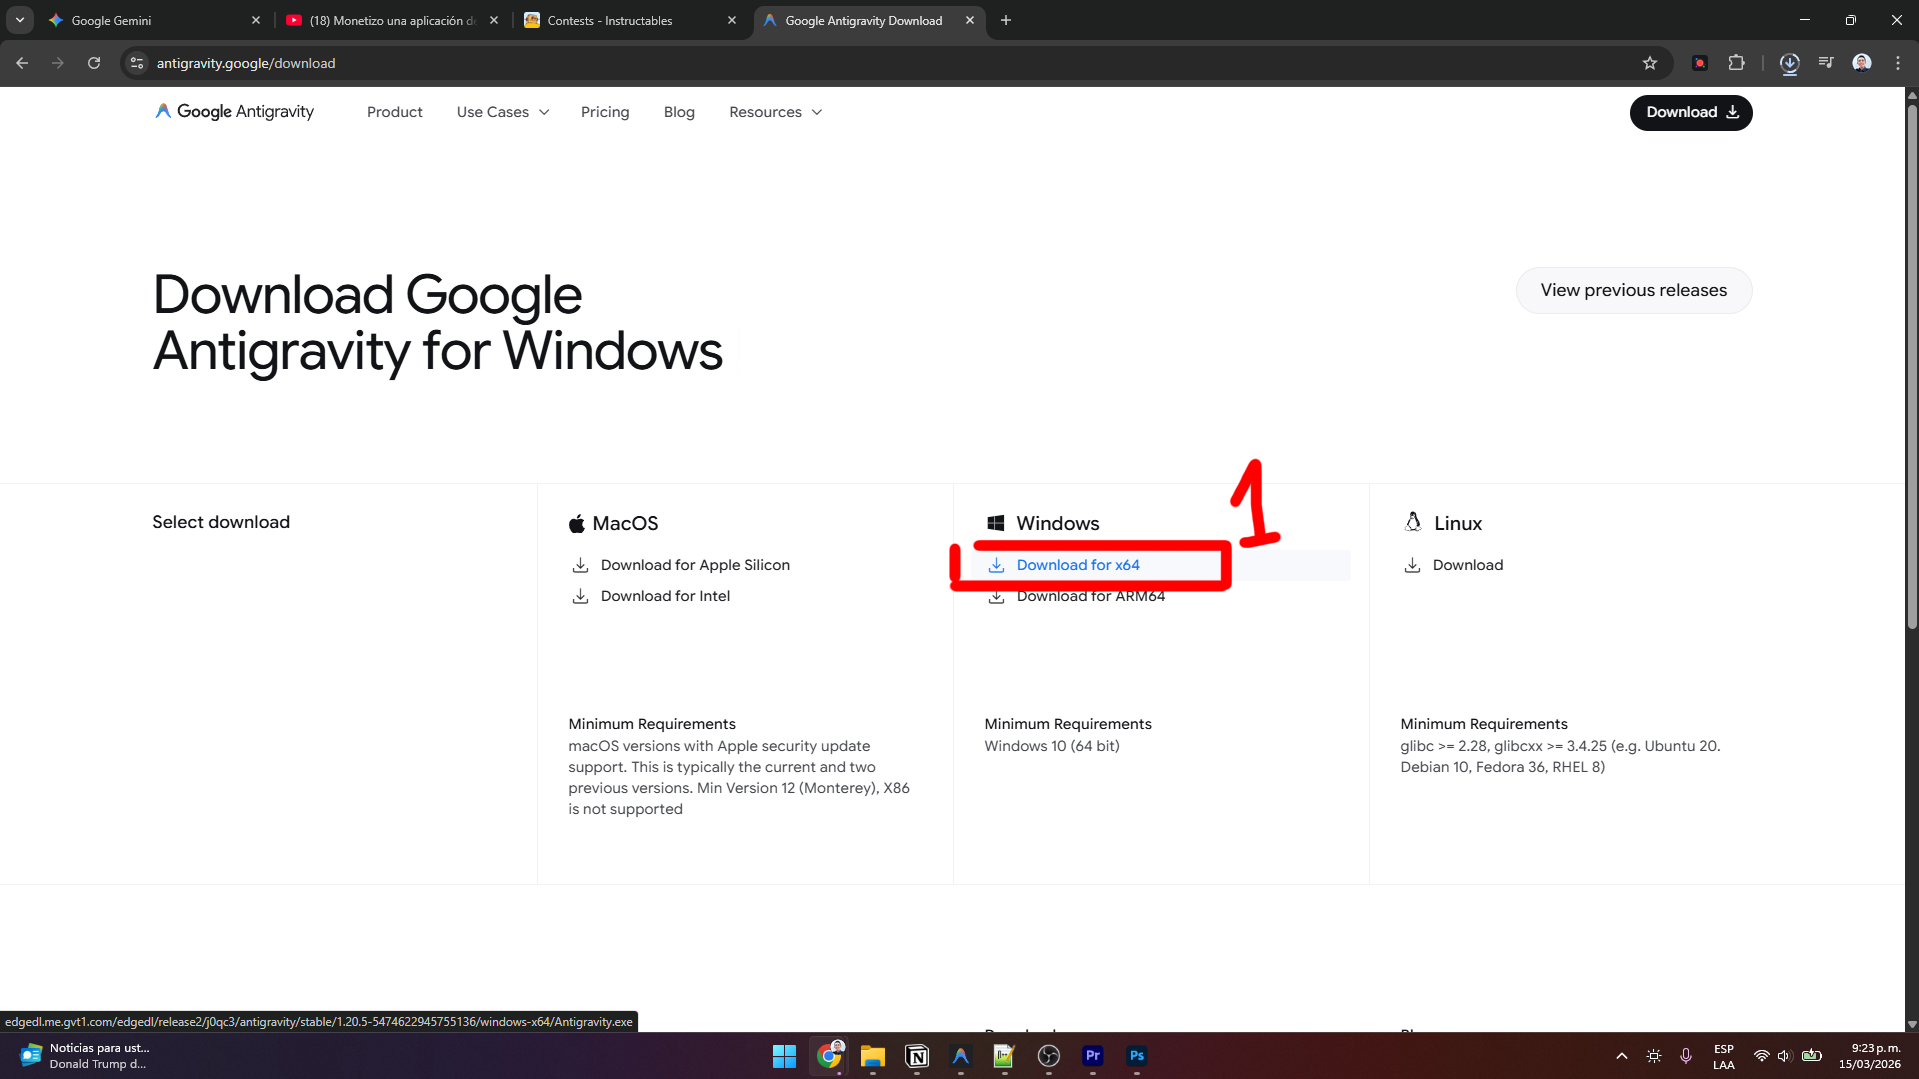Open the Blog page
Screen dimensions: 1919x1079
tap(679, 112)
